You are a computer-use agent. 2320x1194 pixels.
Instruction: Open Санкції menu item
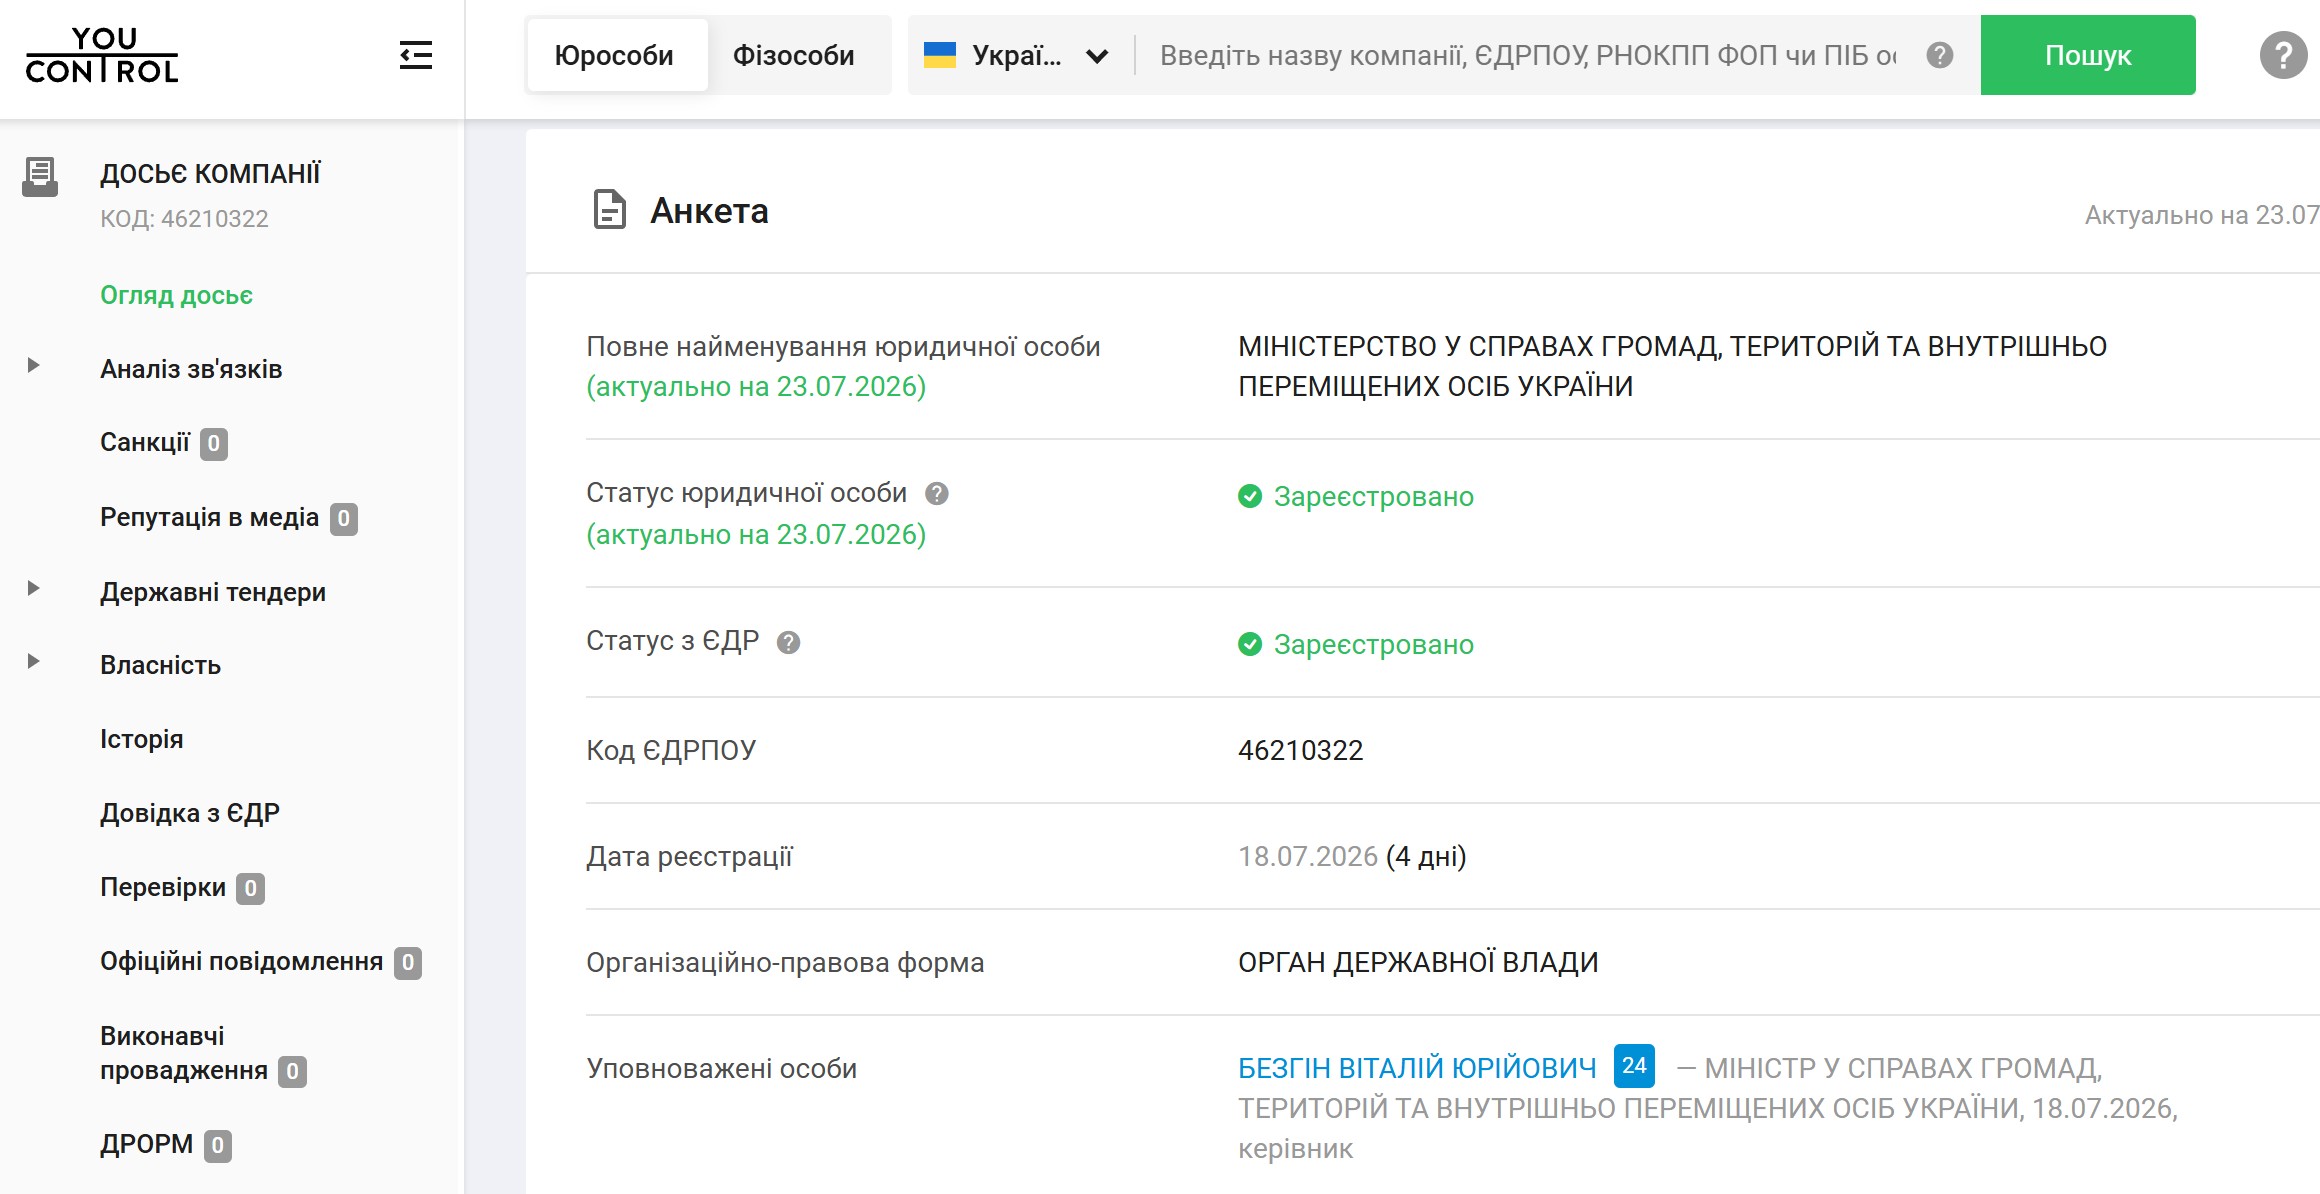[x=145, y=442]
